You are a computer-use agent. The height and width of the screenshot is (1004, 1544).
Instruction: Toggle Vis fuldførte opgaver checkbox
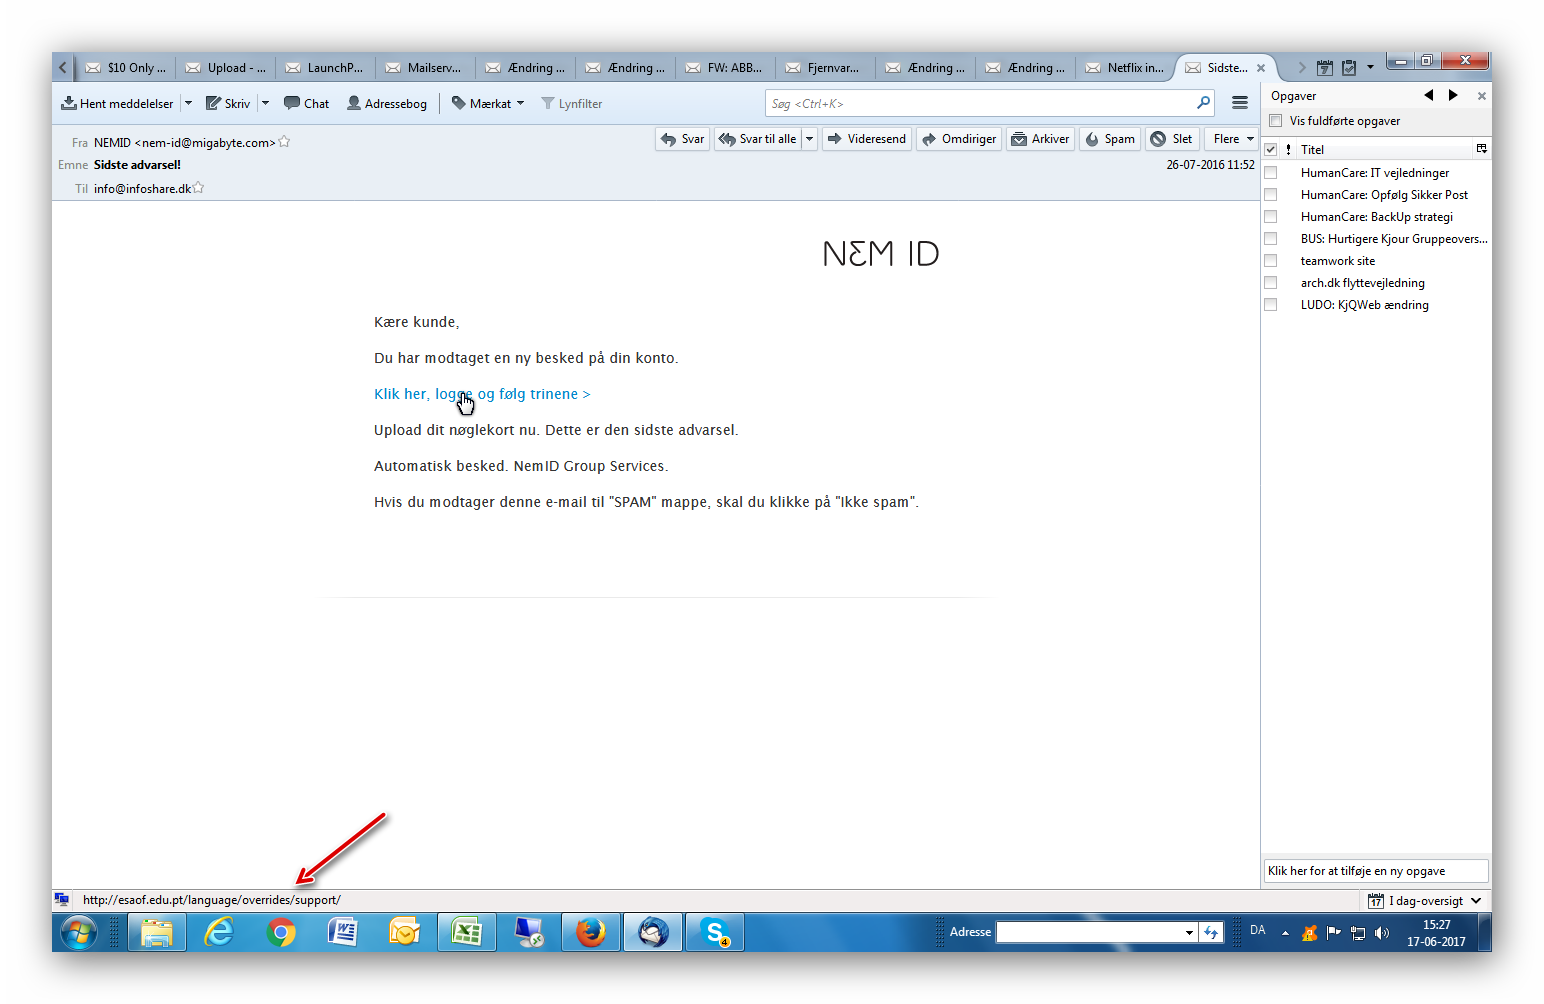tap(1276, 121)
